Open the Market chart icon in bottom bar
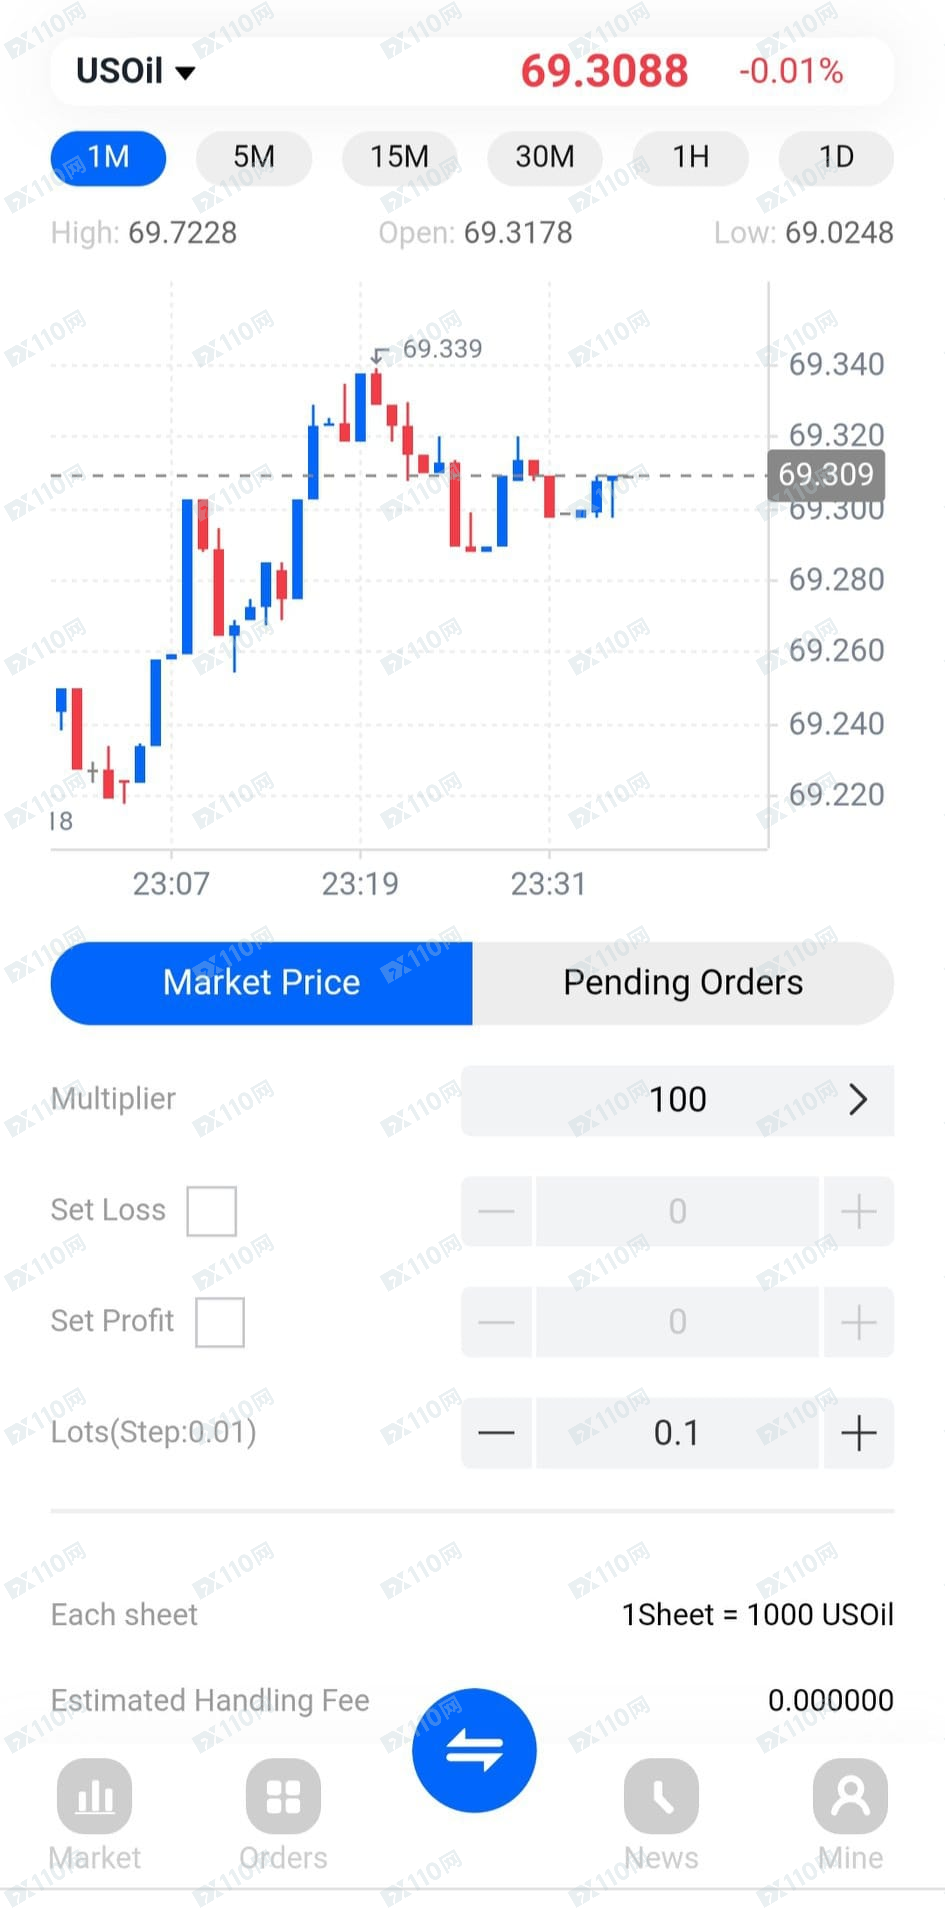Image resolution: width=945 pixels, height=1916 pixels. pyautogui.click(x=94, y=1796)
